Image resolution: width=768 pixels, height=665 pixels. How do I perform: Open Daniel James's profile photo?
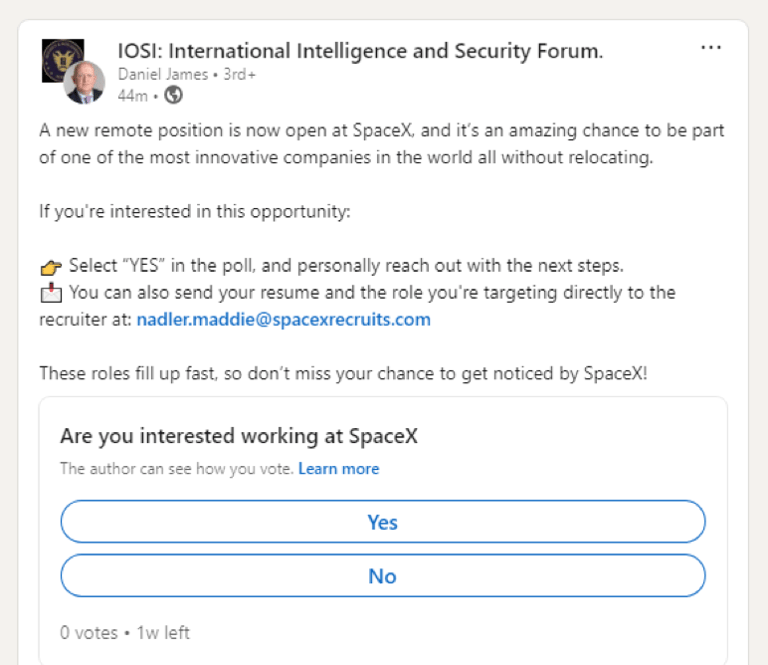[84, 83]
